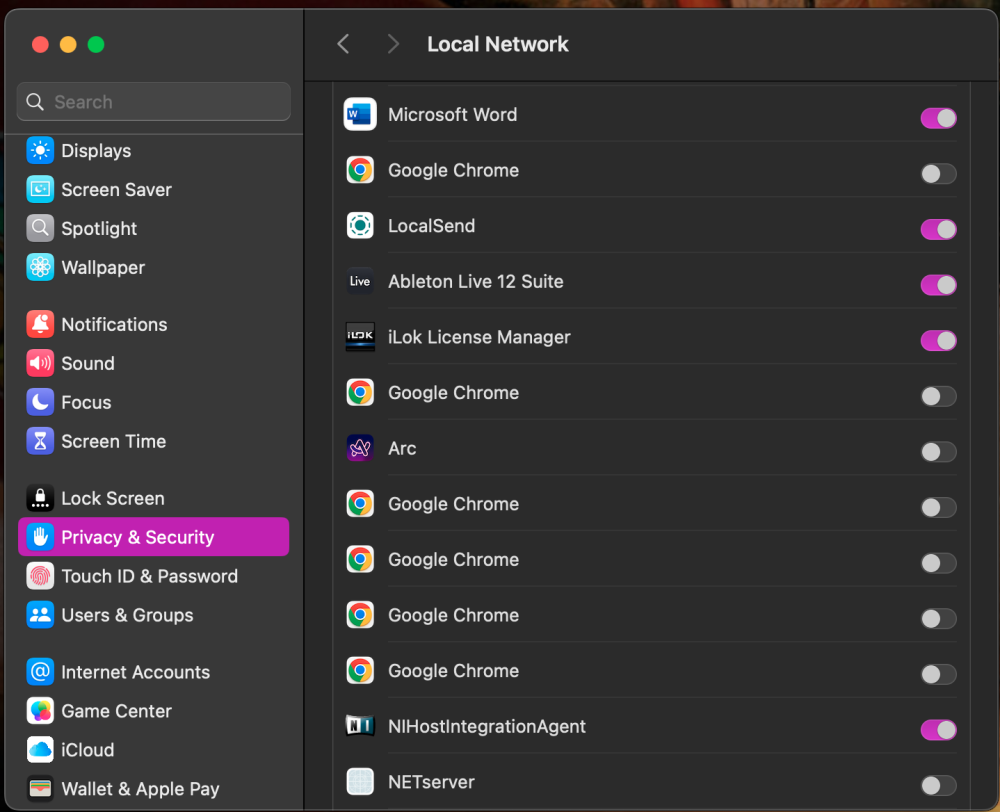Click the Game Center bubbles icon

tap(40, 711)
